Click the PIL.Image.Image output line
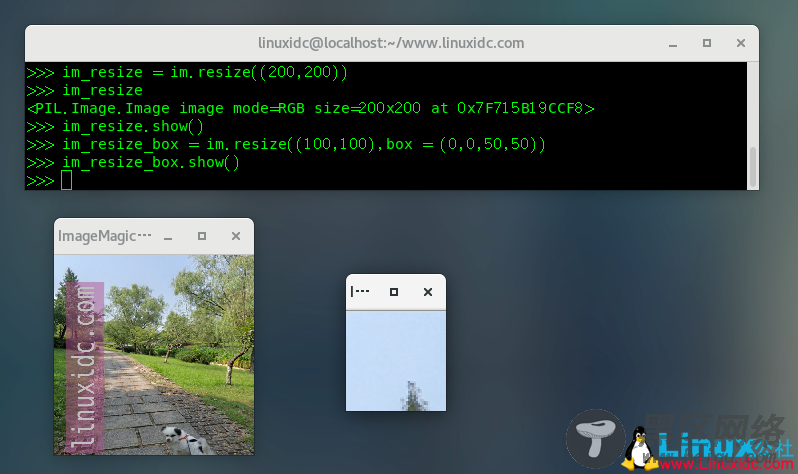This screenshot has height=474, width=798. [310, 108]
